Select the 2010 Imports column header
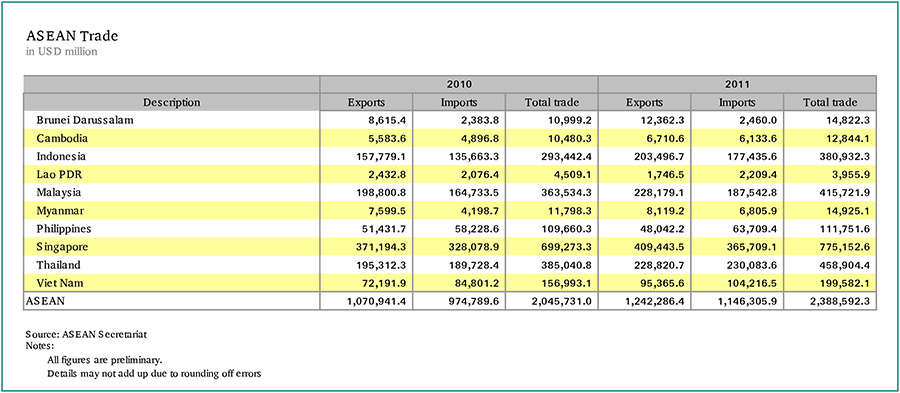 [x=459, y=103]
